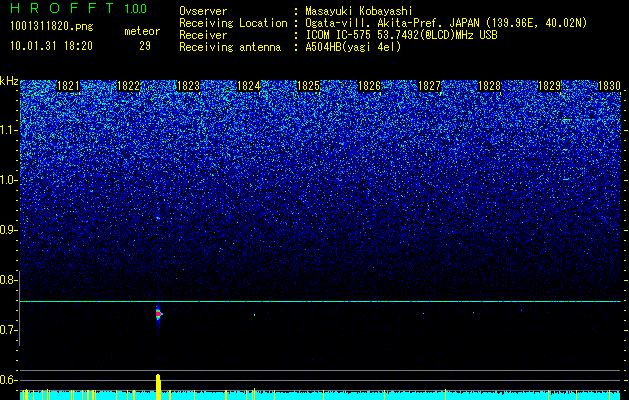Click the 1830 time marker
This screenshot has height=400, width=629.
(x=609, y=86)
